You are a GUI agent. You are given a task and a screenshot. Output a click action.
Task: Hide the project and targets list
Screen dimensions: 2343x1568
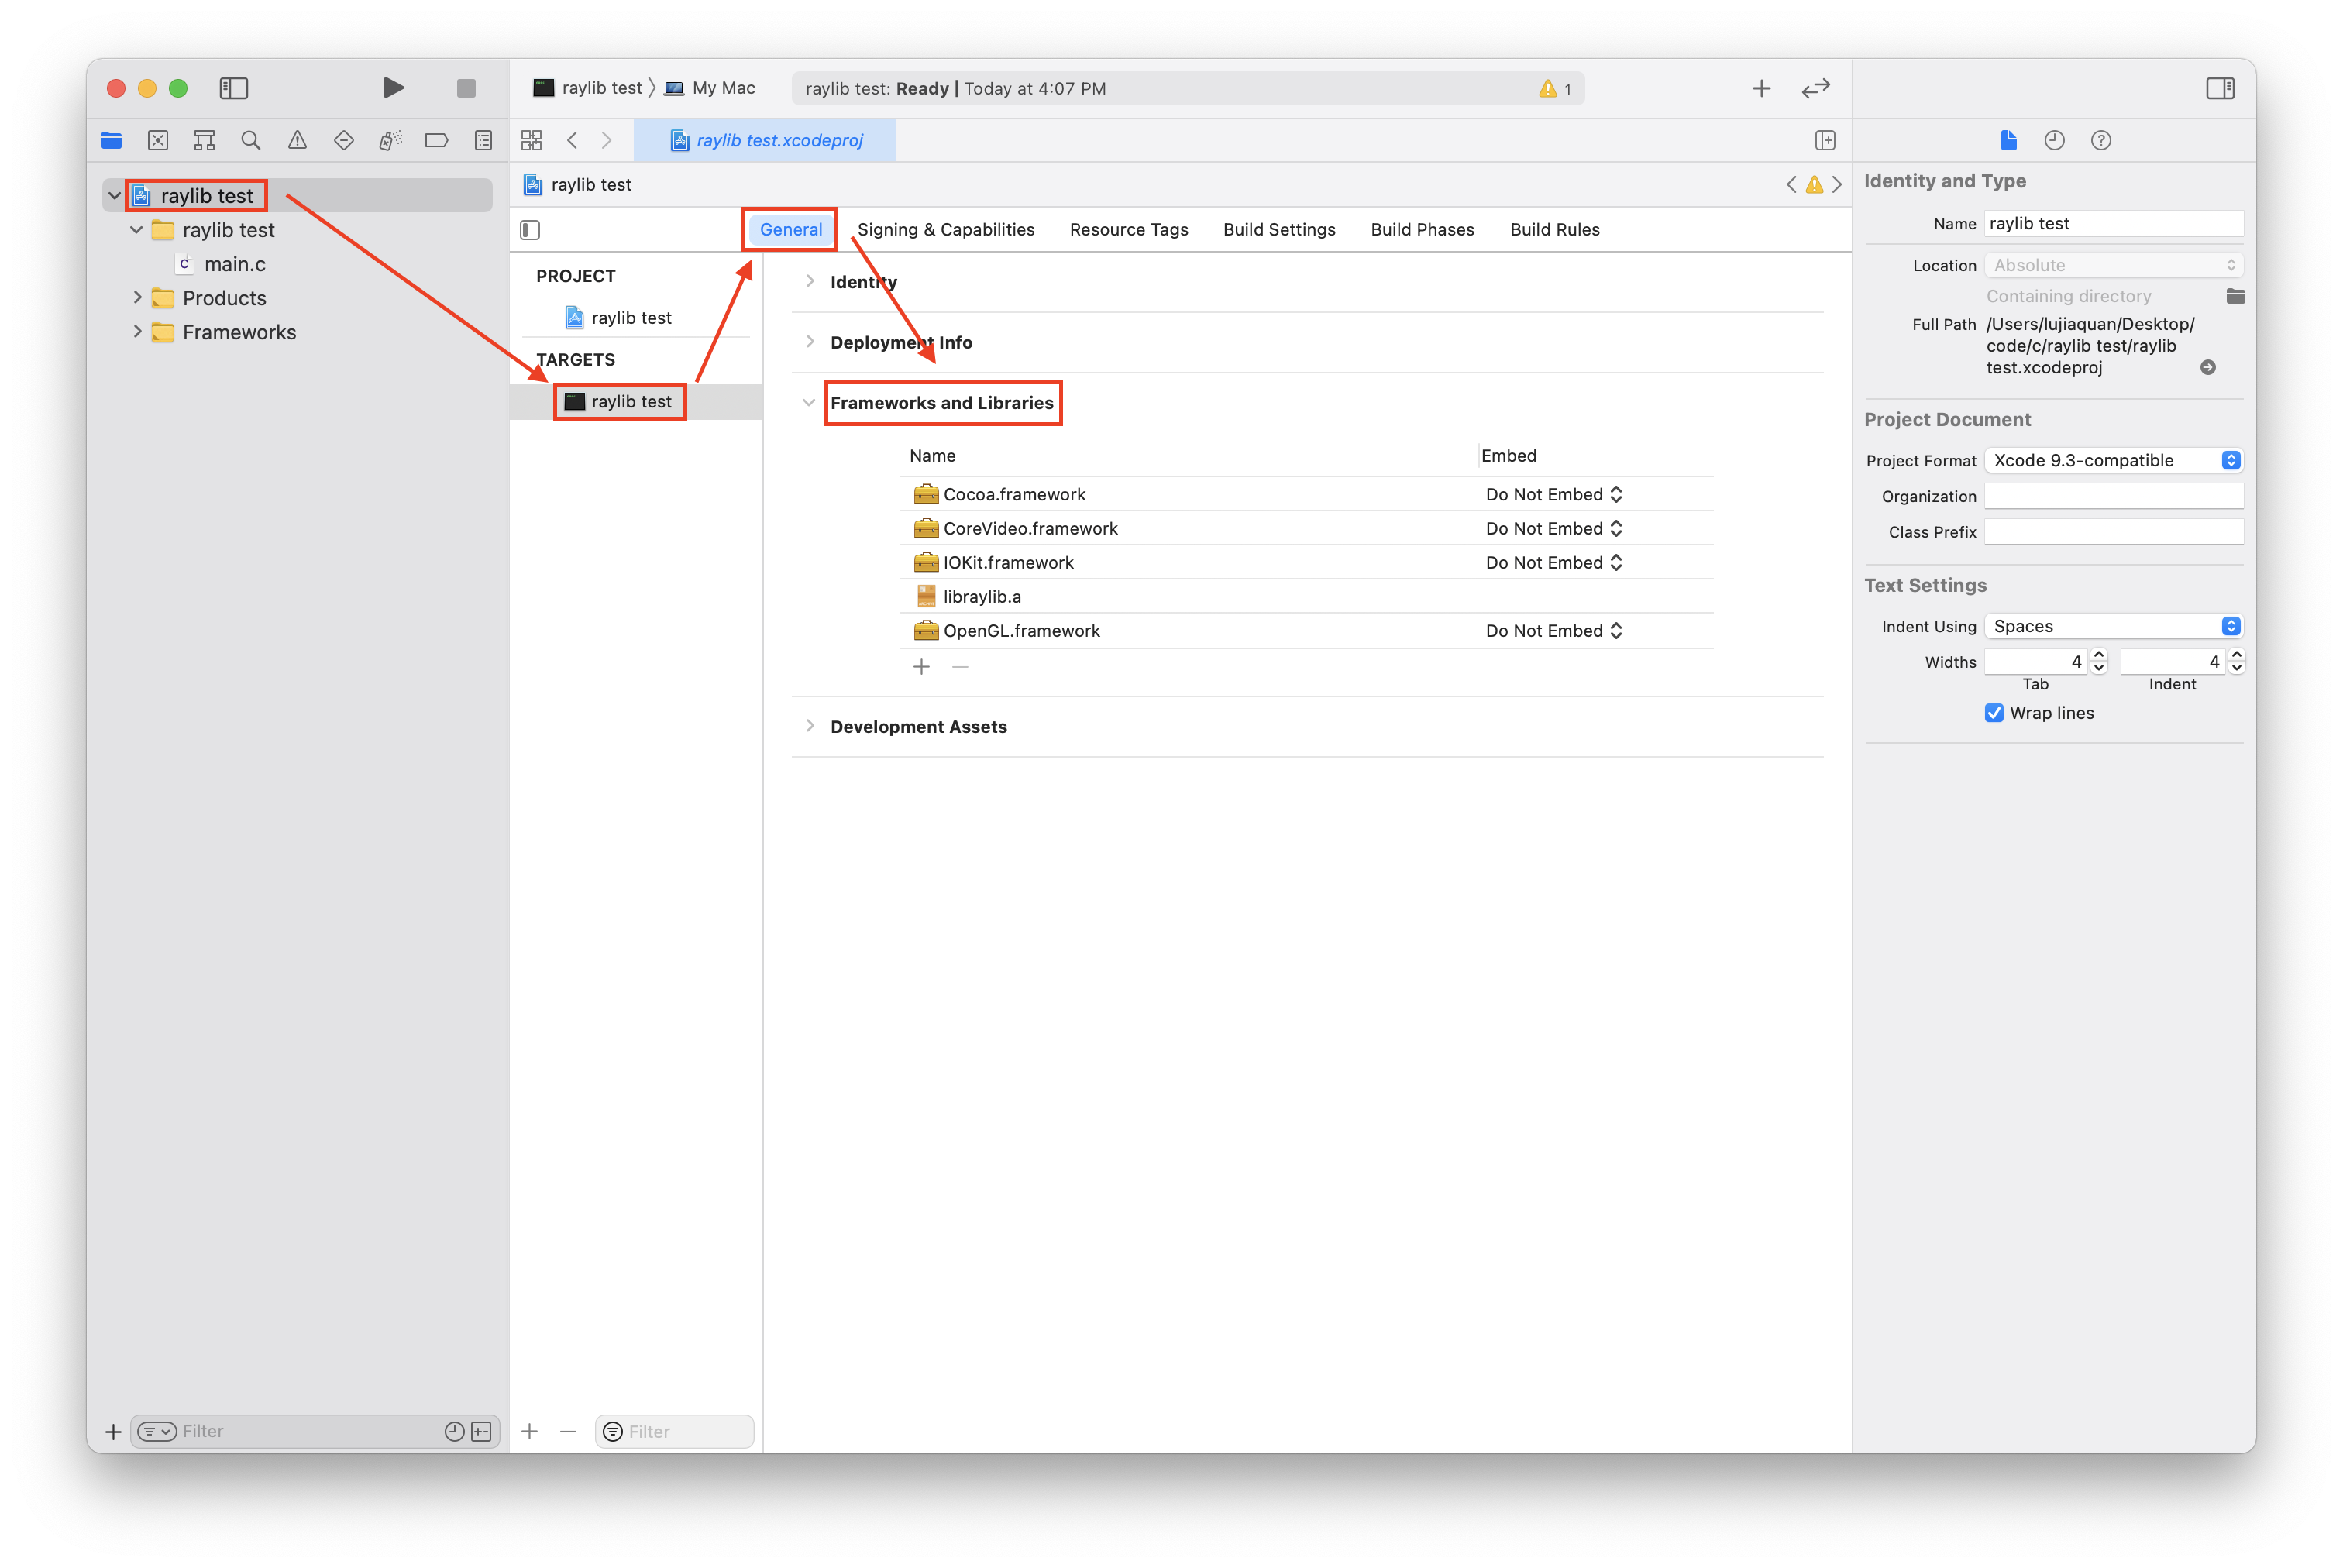point(530,230)
